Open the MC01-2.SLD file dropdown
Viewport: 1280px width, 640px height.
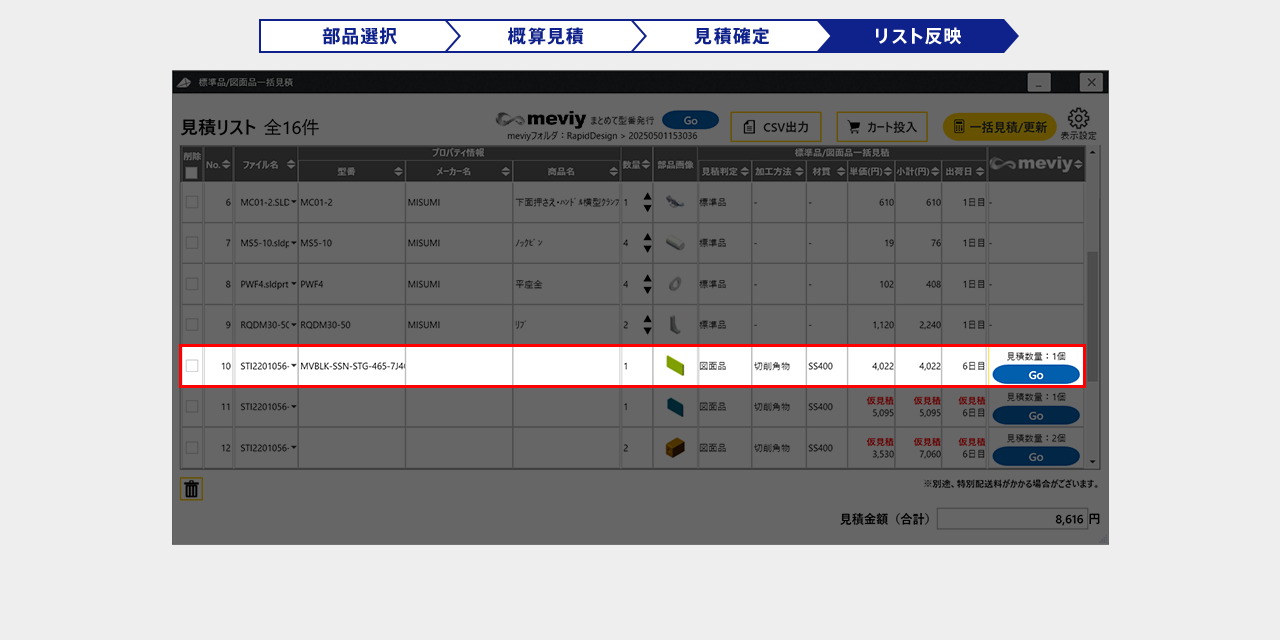[x=293, y=202]
